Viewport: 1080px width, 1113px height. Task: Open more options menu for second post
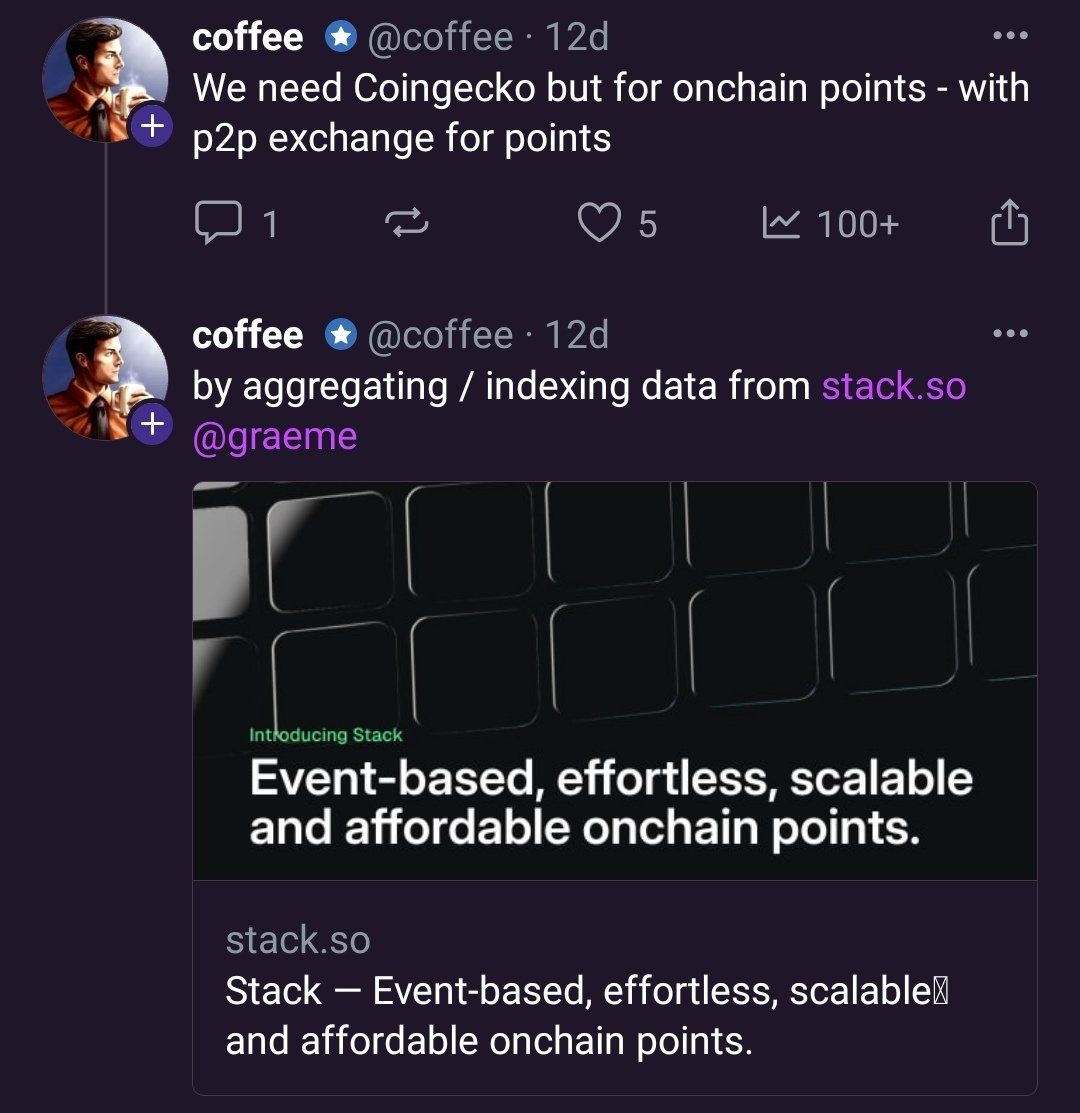[1010, 334]
